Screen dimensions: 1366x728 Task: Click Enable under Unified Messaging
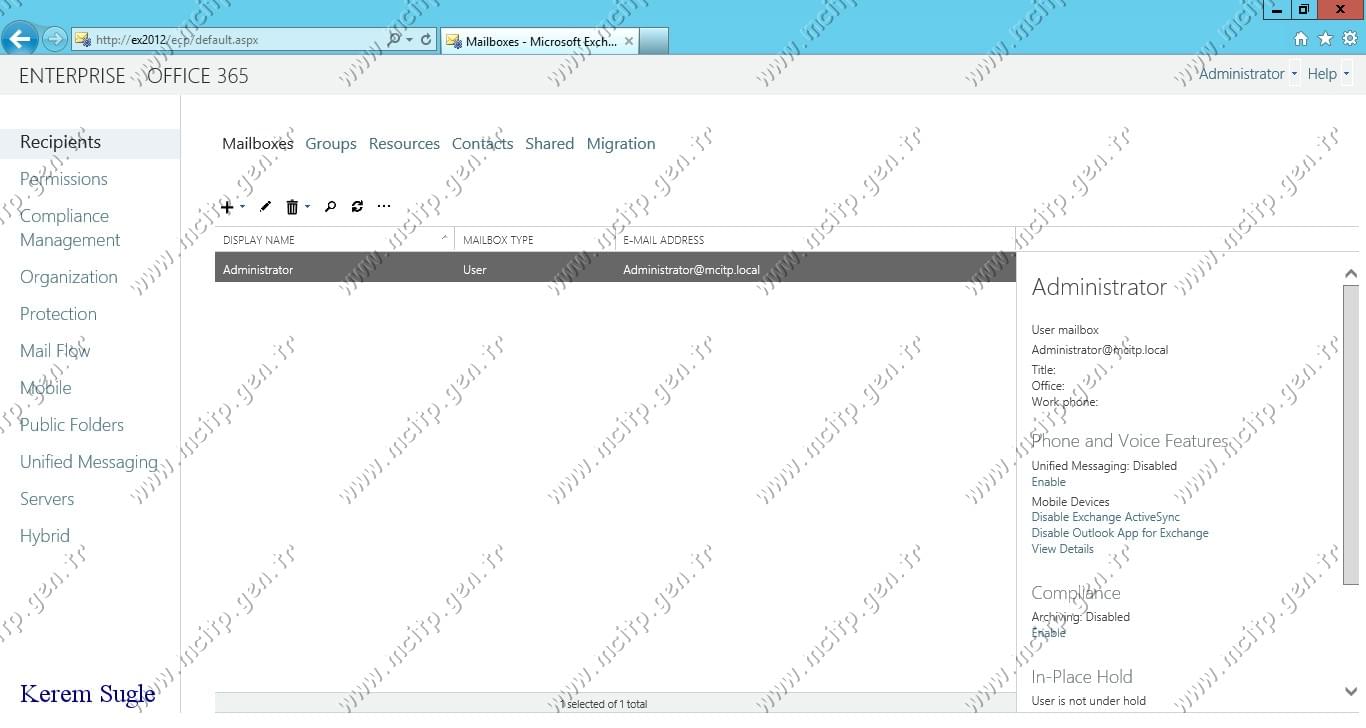[1049, 482]
